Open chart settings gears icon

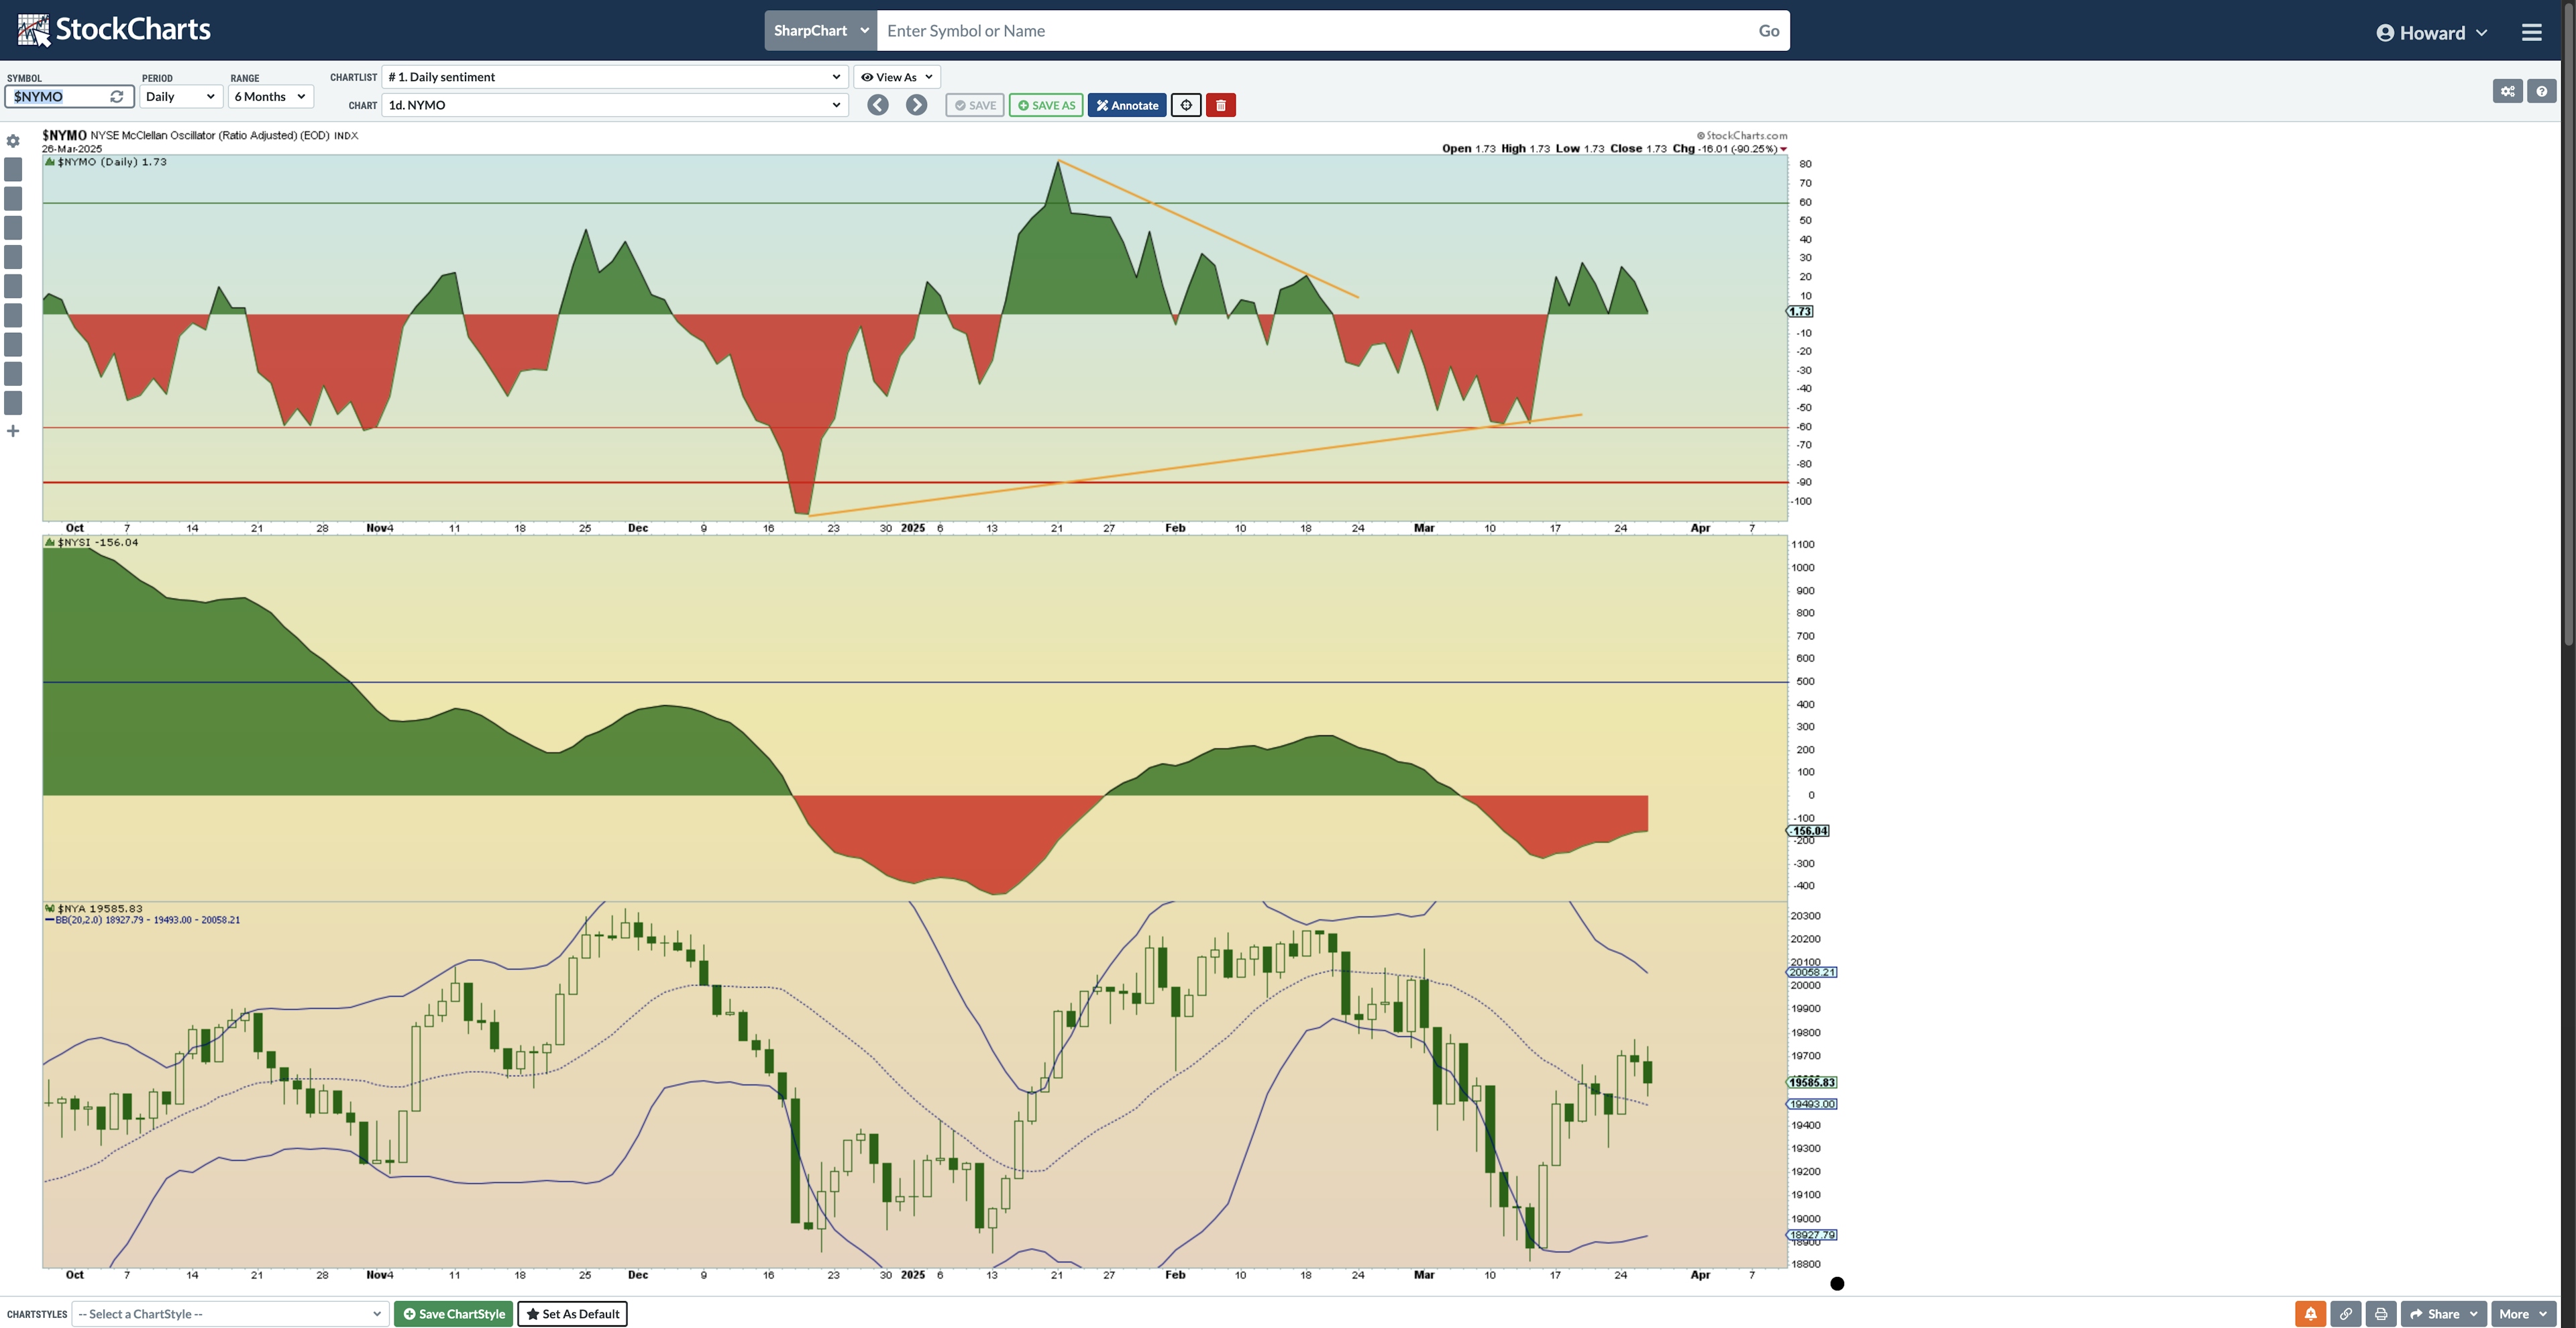2507,91
